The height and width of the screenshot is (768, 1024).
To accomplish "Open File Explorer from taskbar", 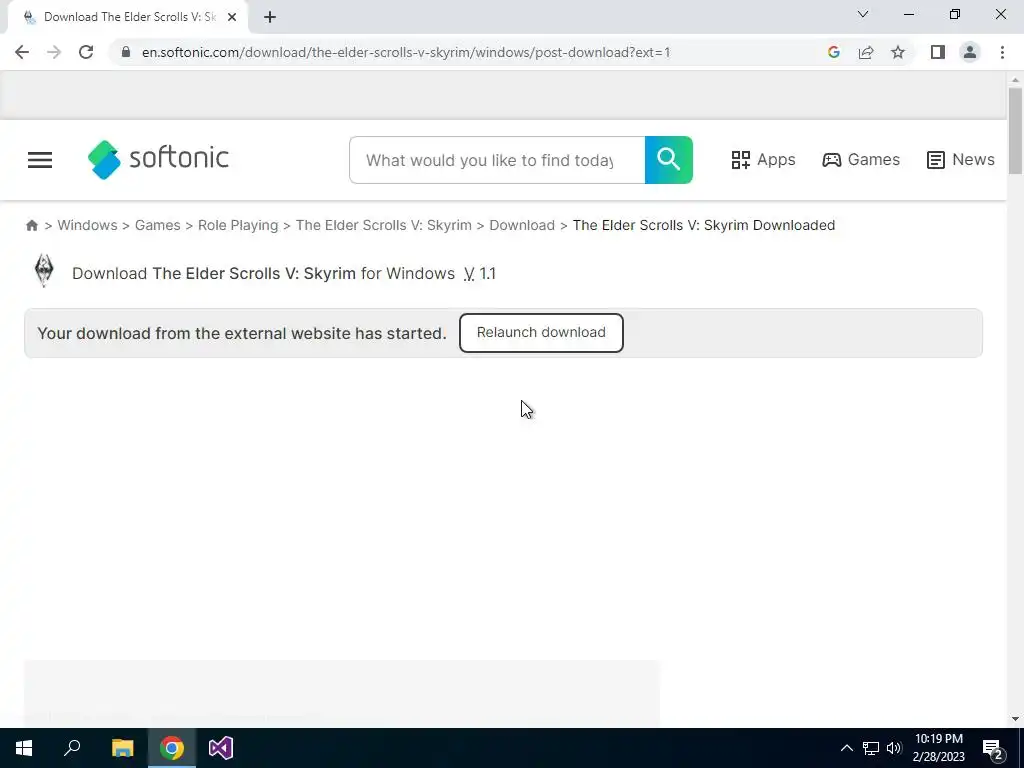I will pos(122,748).
